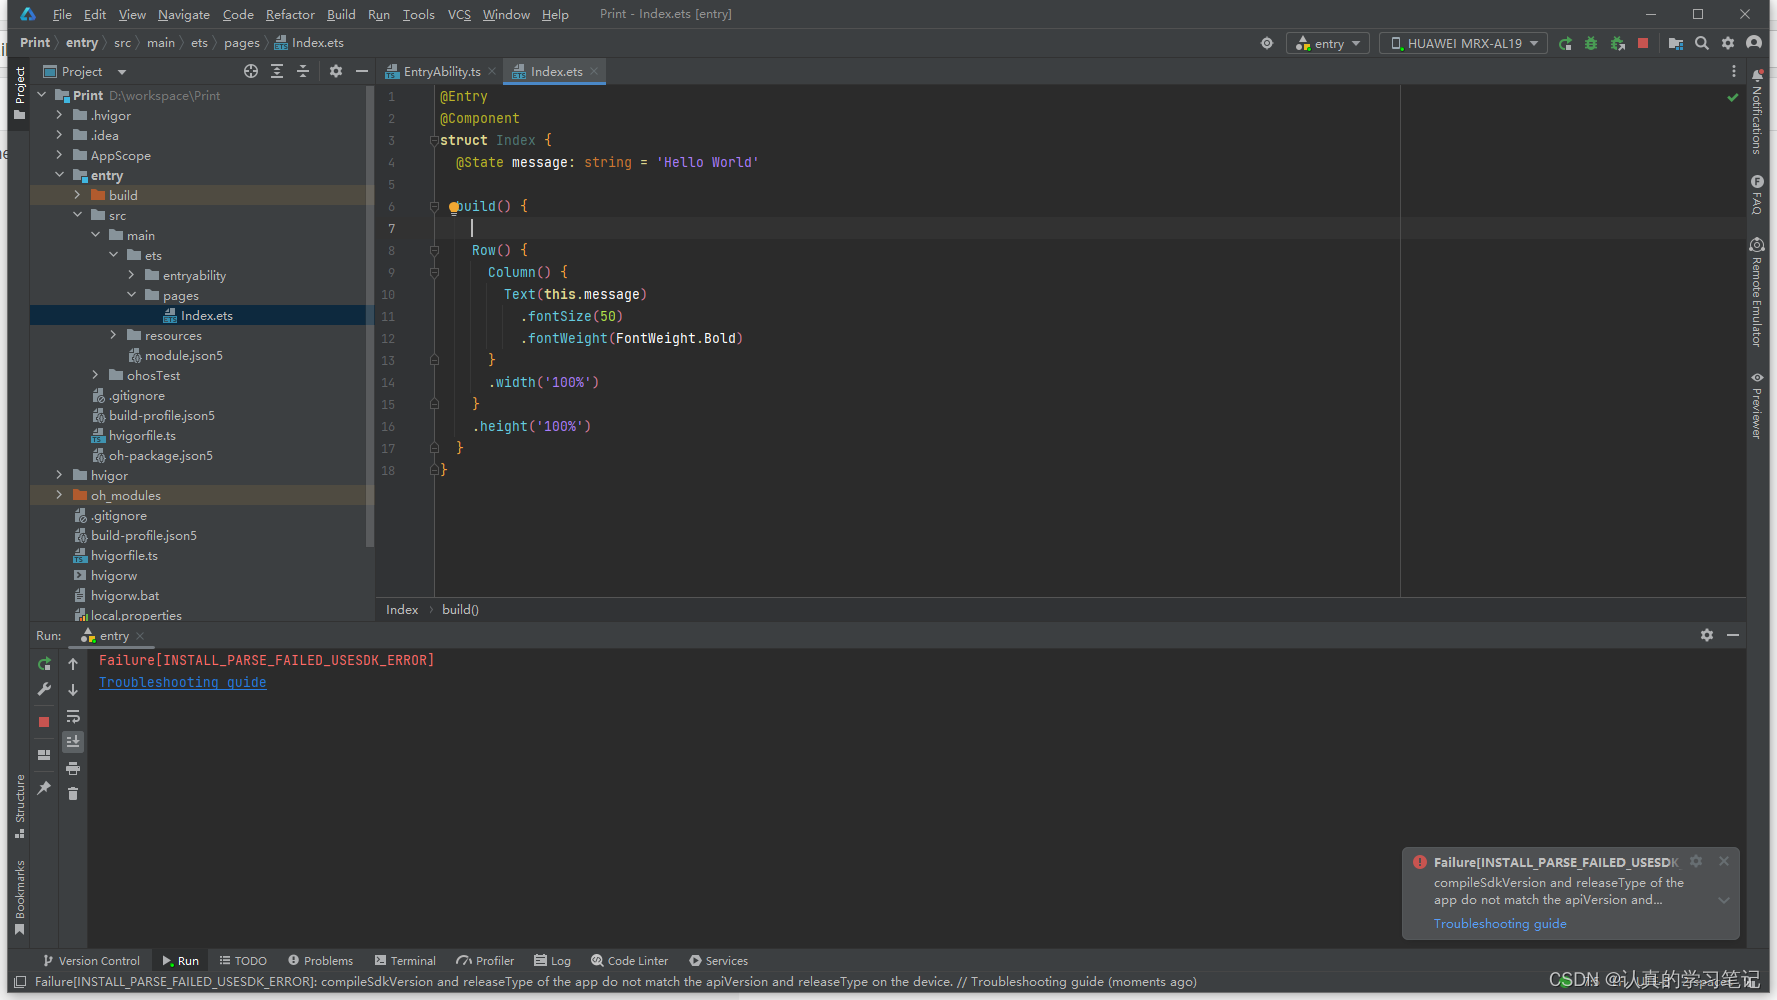Open the Build menu
Screen dimensions: 1777x1000
point(341,14)
